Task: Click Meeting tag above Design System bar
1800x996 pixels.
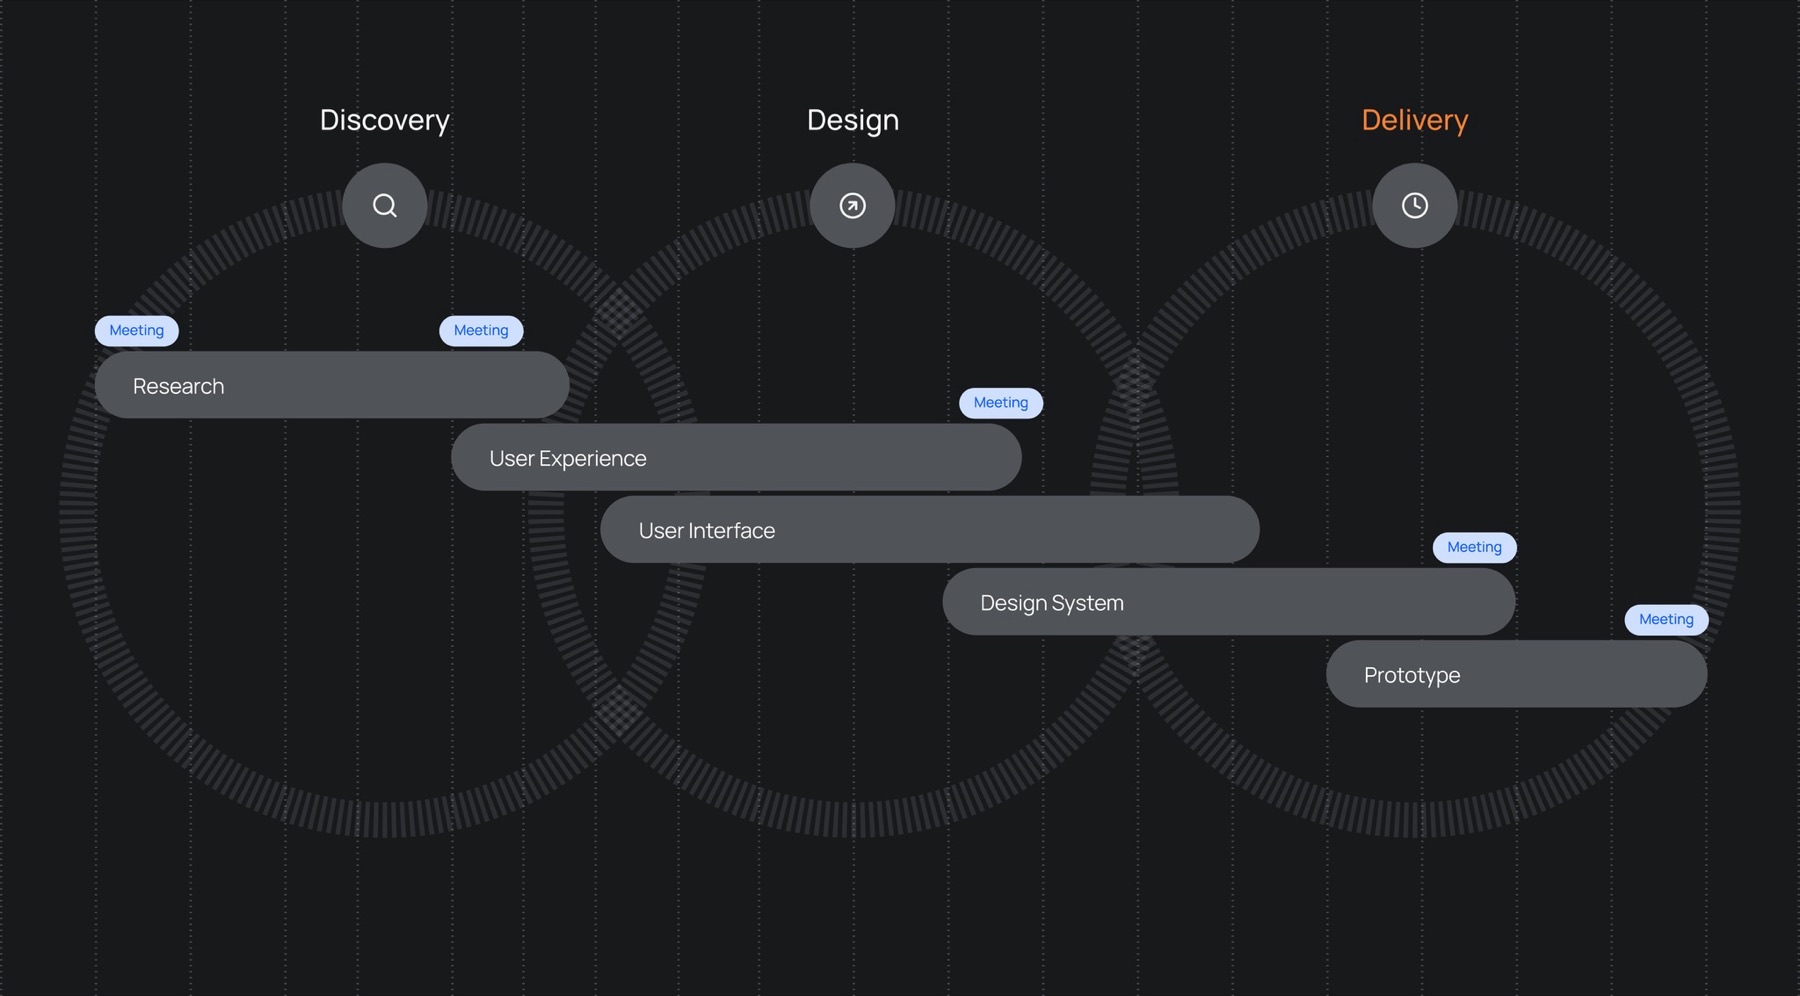Action: pyautogui.click(x=1475, y=547)
